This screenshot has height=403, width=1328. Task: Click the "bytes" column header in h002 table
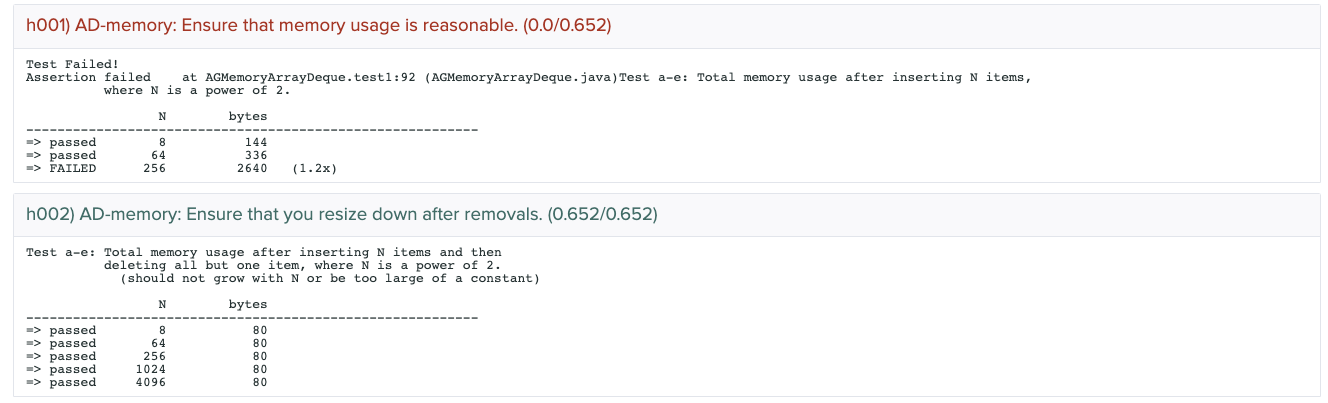click(248, 304)
